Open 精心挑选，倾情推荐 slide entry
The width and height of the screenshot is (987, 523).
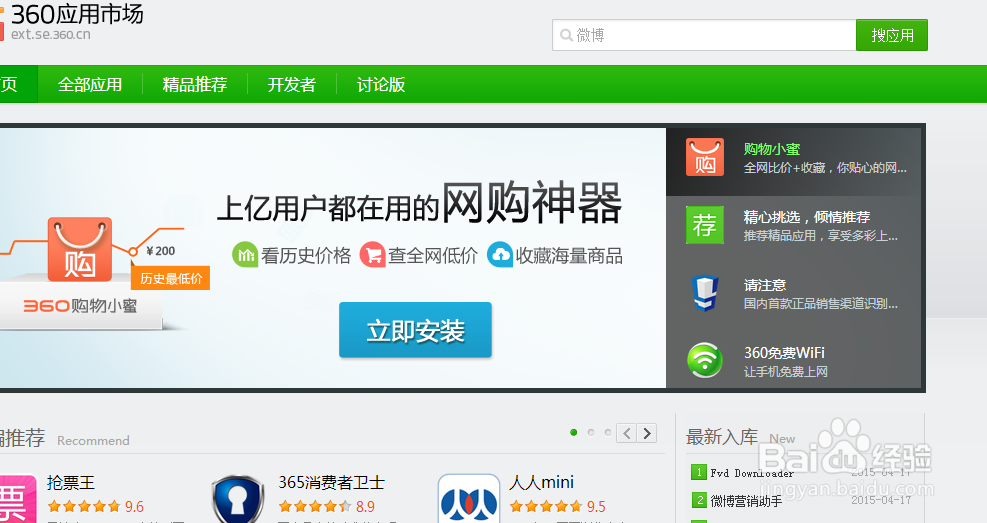[793, 225]
